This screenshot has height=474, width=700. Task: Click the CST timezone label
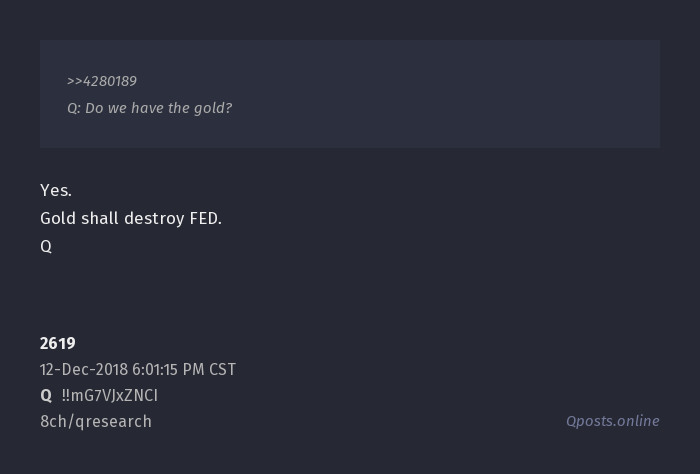222,369
